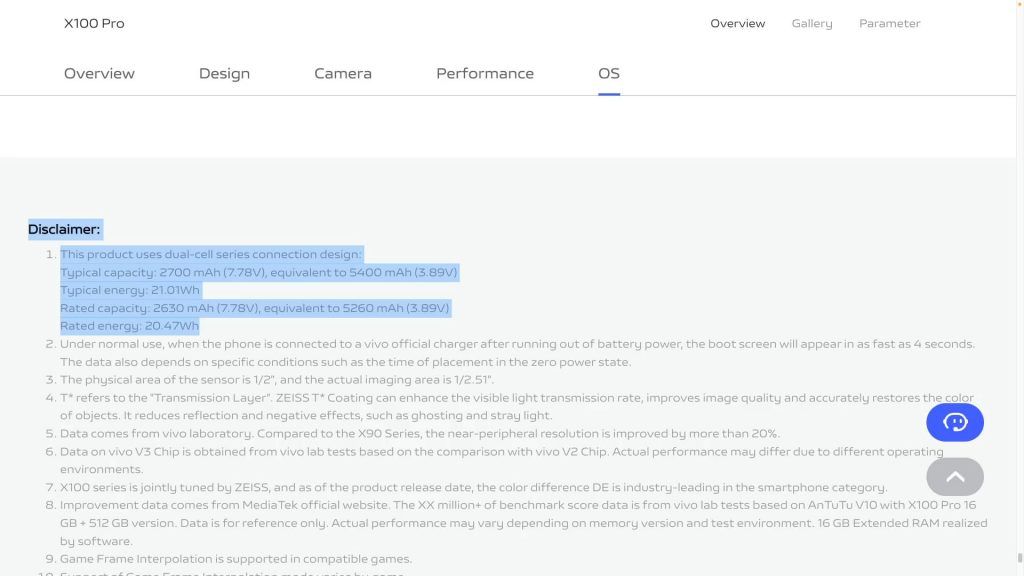
Task: Switch to the Design section tab
Action: coord(225,73)
